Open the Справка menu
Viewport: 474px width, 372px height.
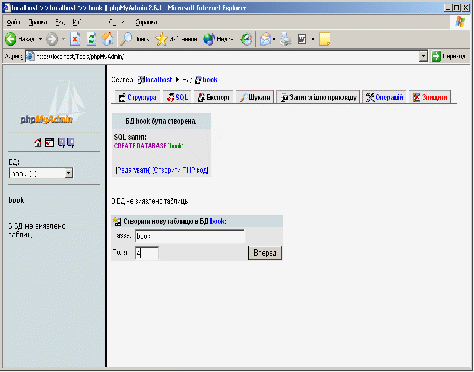tap(146, 22)
